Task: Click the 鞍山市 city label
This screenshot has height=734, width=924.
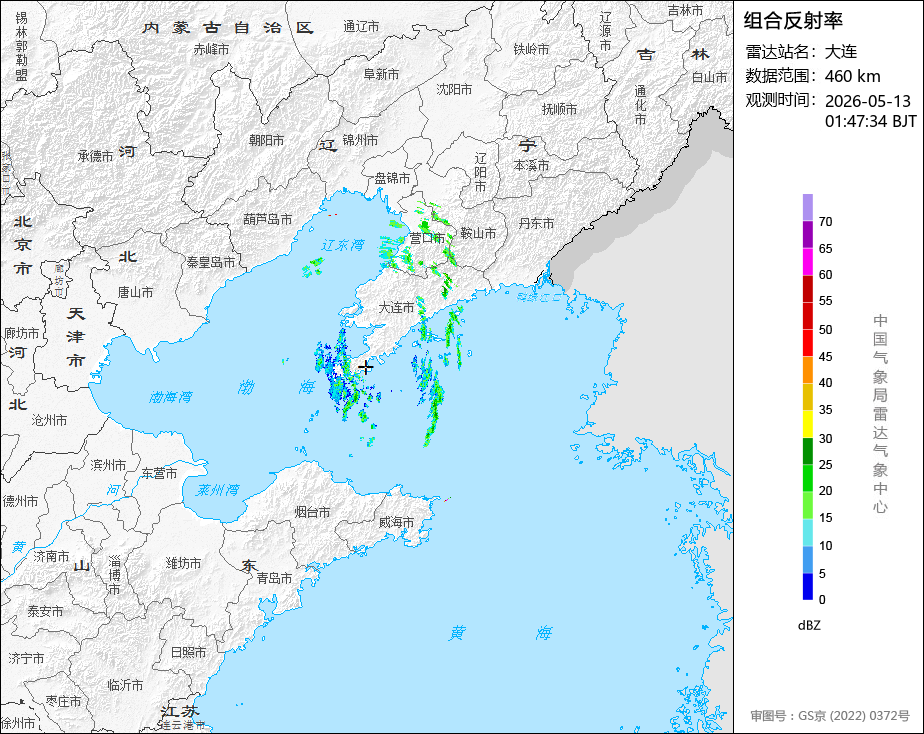Action: (x=478, y=233)
